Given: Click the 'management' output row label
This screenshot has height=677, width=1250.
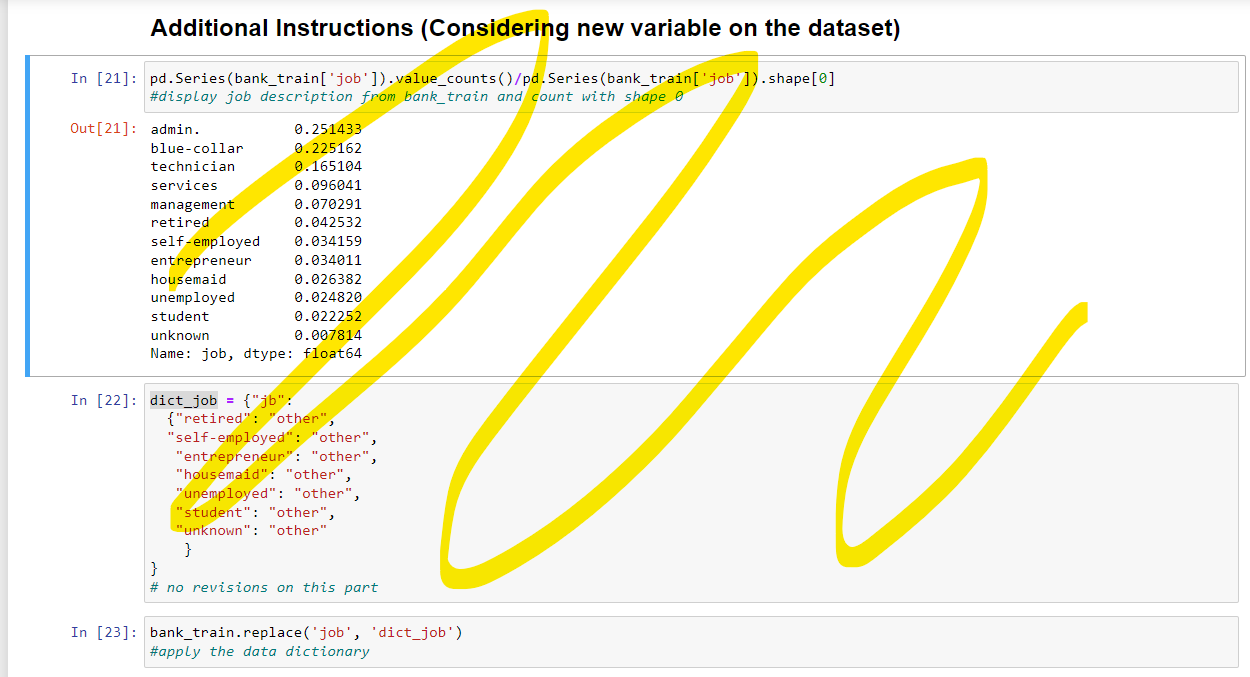Looking at the screenshot, I should [193, 204].
